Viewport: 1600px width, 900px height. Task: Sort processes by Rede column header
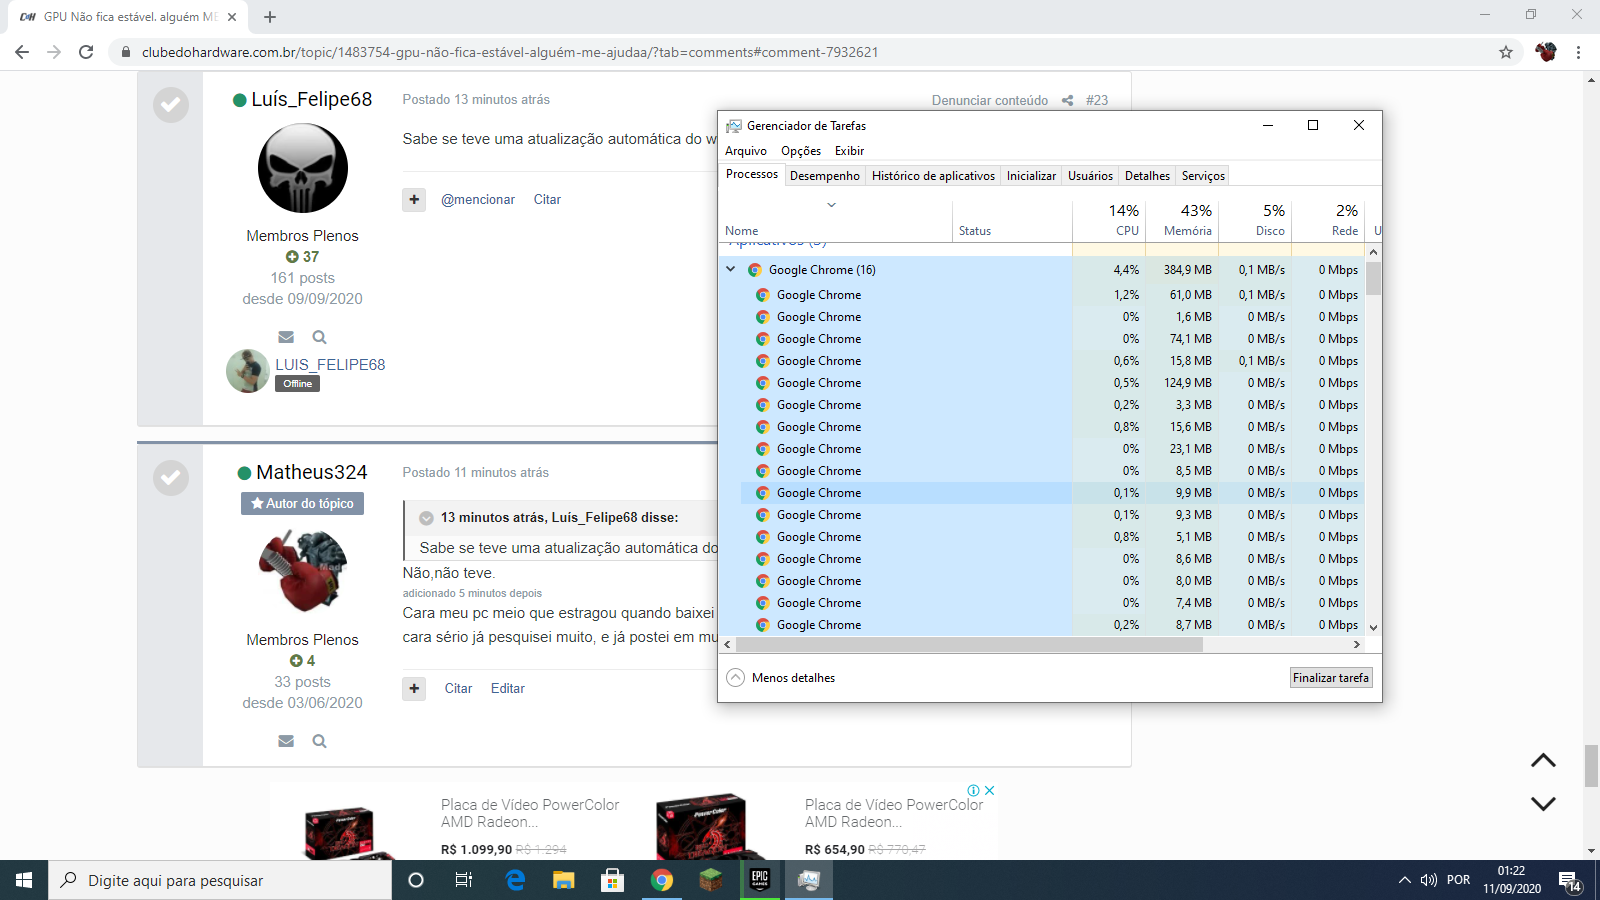(x=1328, y=220)
